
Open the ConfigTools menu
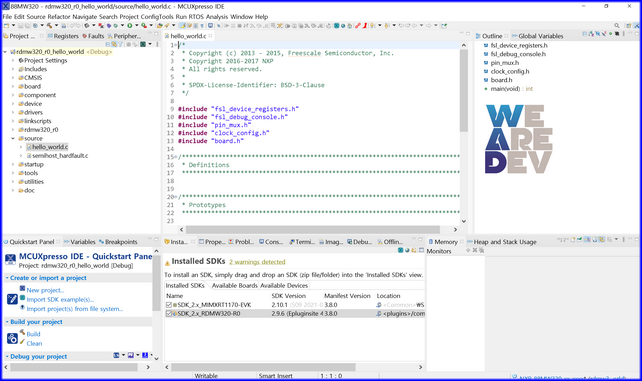click(157, 17)
